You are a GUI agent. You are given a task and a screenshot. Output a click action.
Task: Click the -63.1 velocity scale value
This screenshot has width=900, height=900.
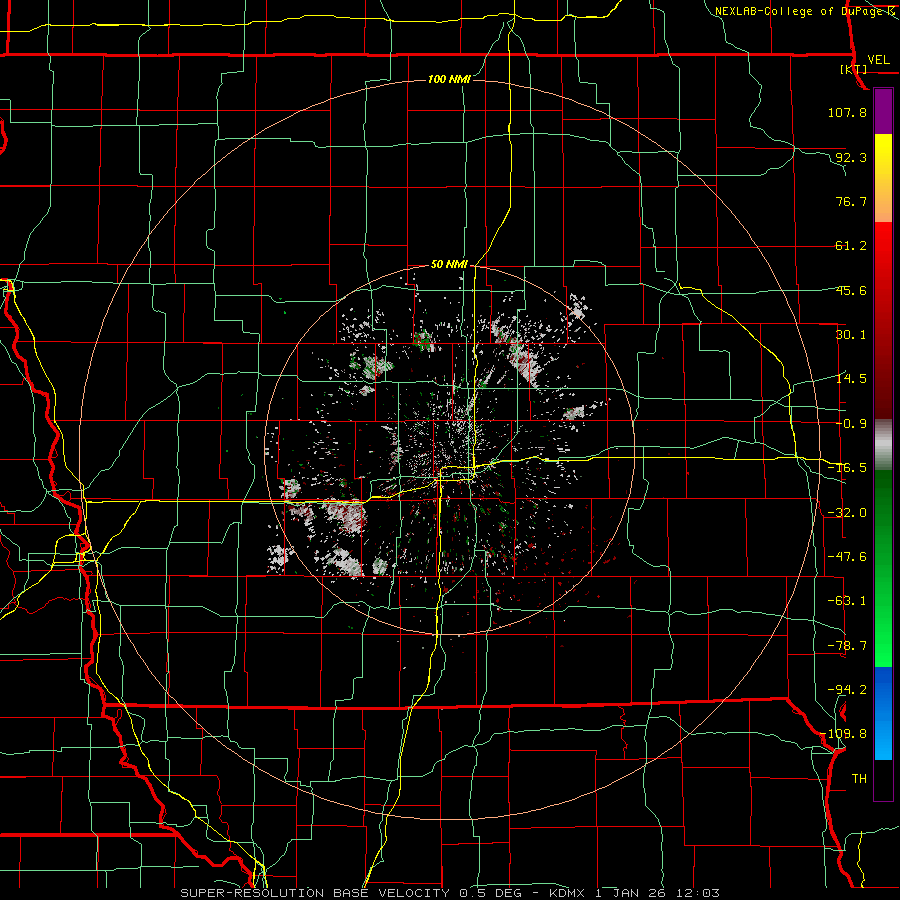(847, 601)
